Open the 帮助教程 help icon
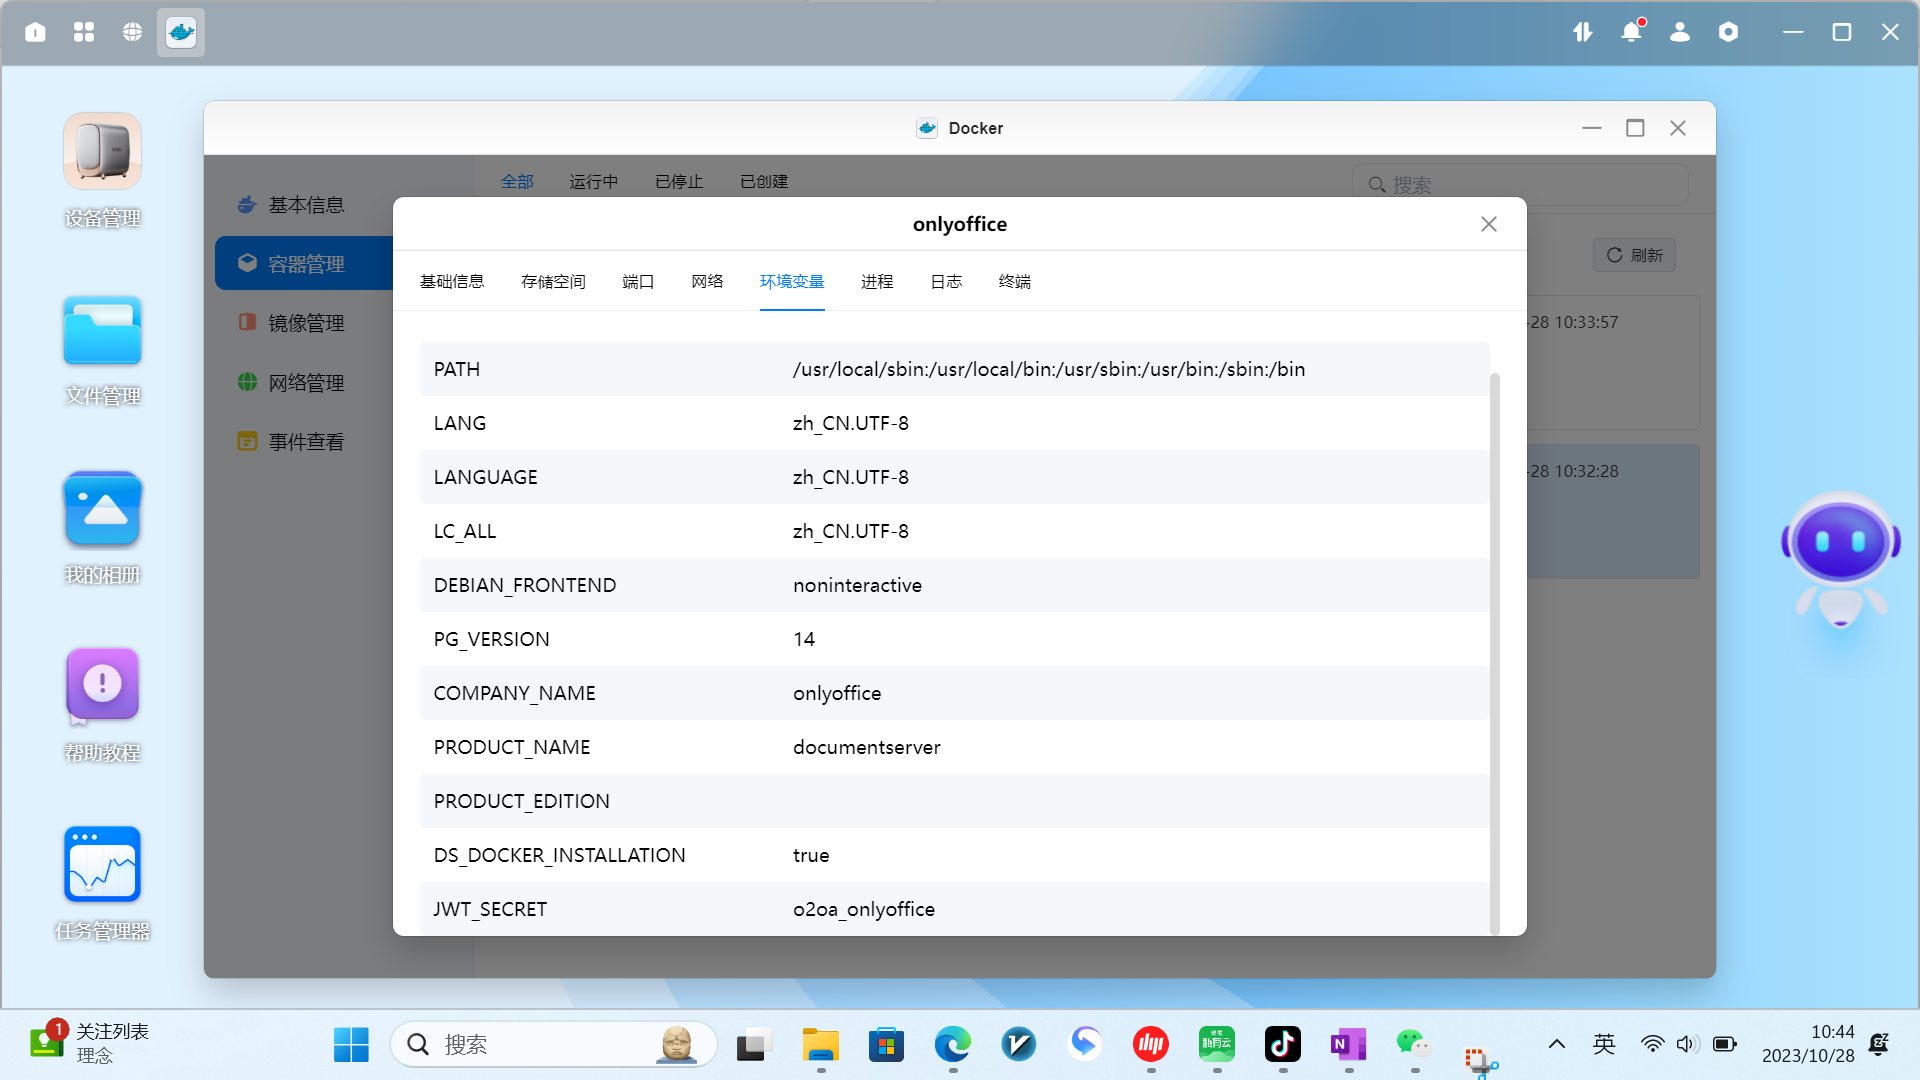Viewport: 1920px width, 1080px height. [x=102, y=685]
